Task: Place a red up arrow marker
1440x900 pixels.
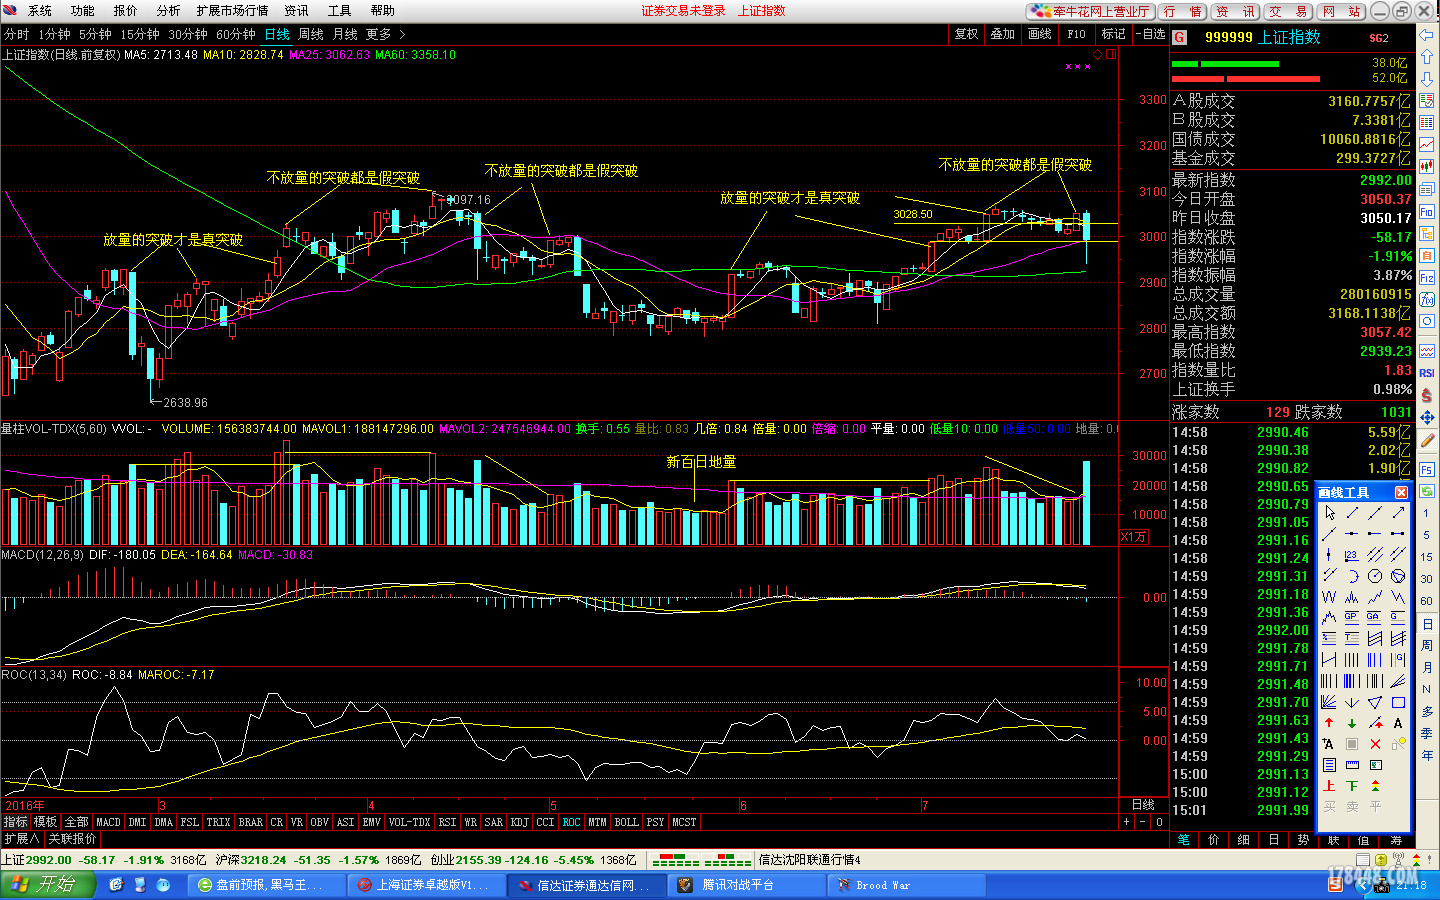Action: coord(1329,723)
